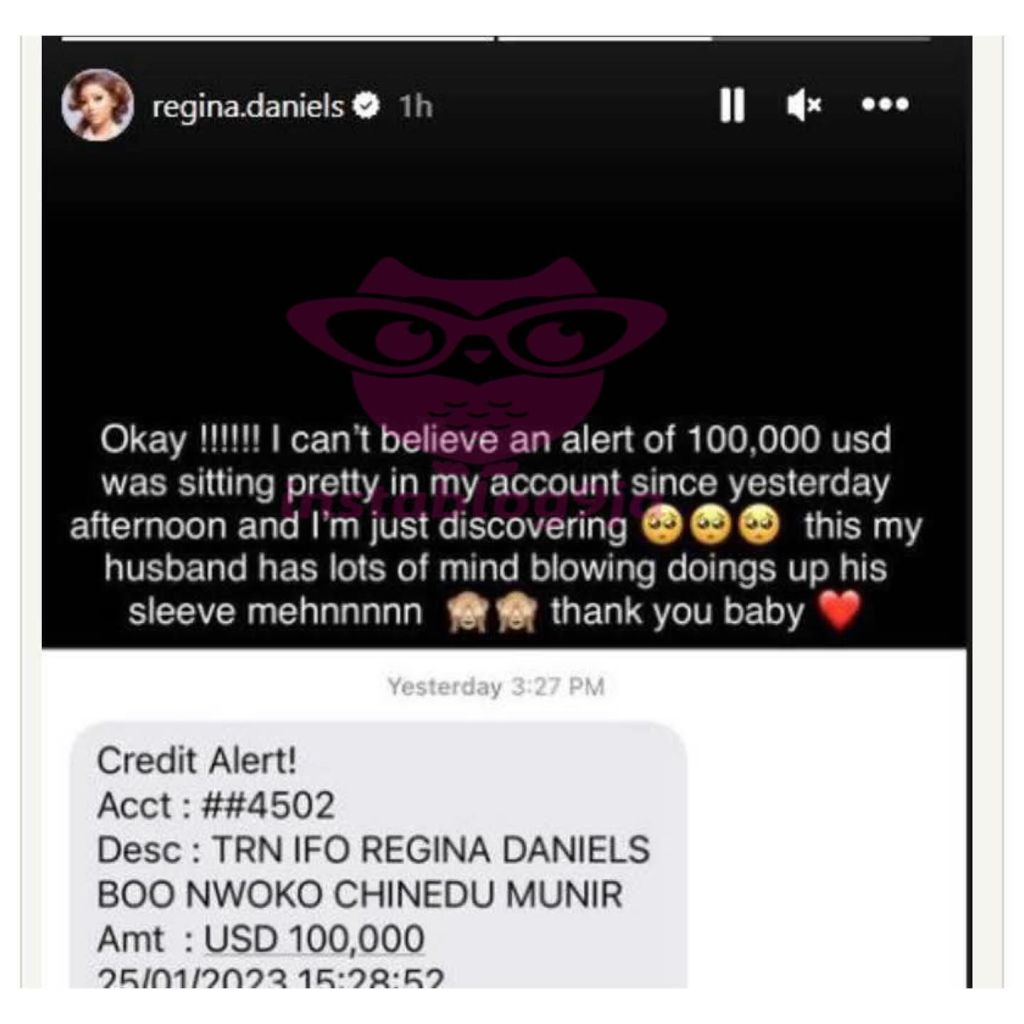The image size is (1024, 1024).
Task: Pause the story with the pause icon
Action: click(731, 105)
